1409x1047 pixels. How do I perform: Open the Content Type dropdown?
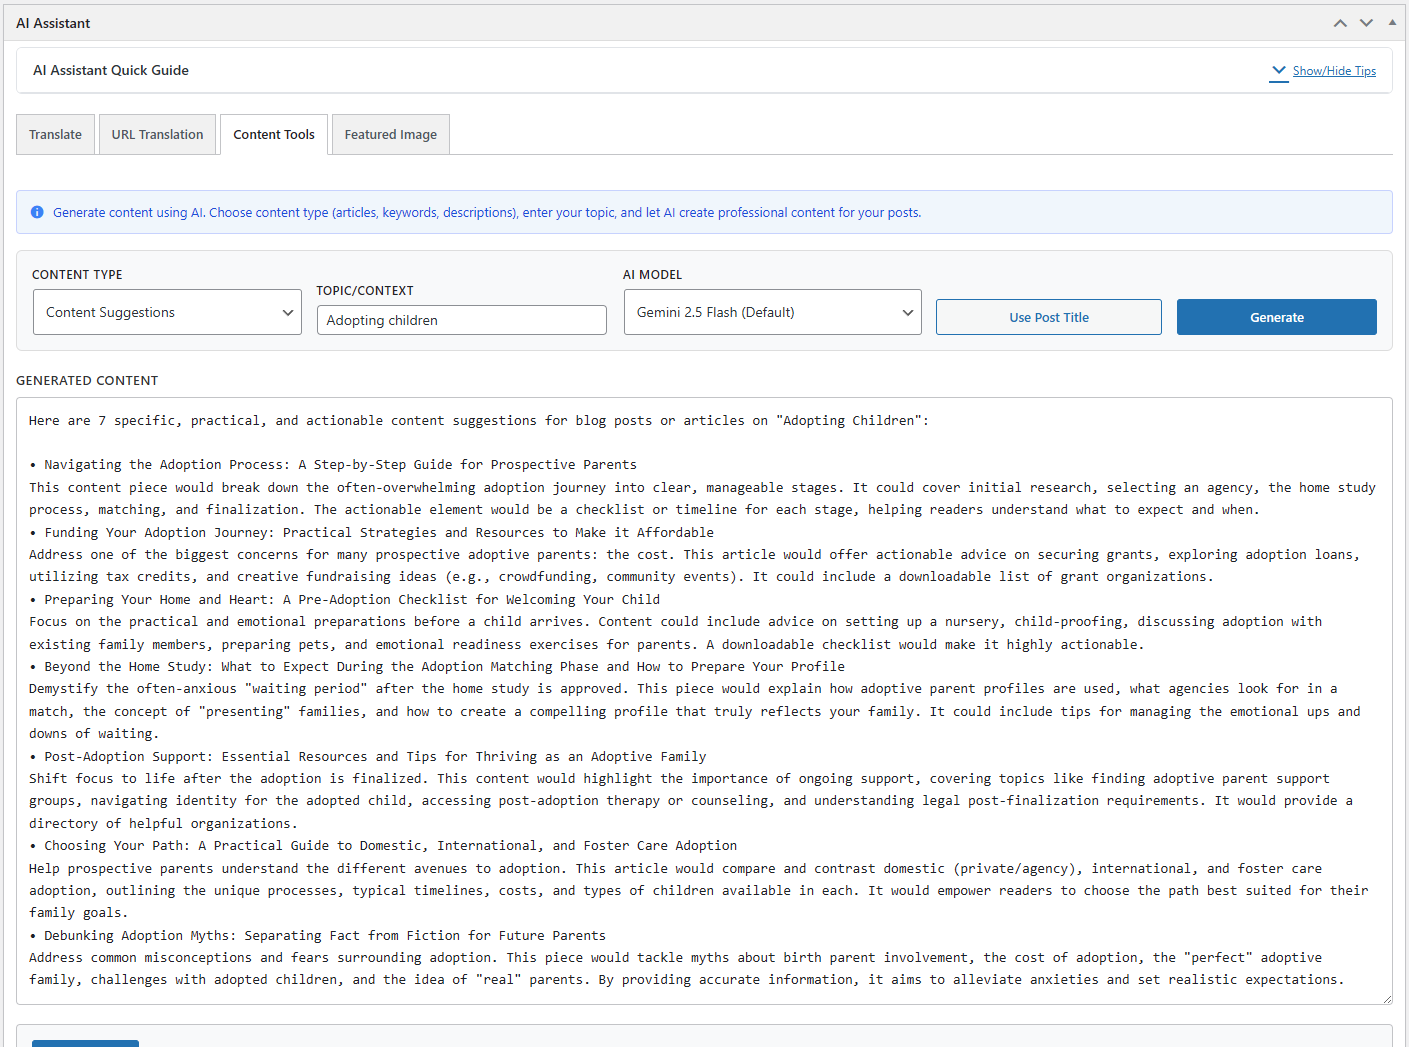(x=167, y=312)
